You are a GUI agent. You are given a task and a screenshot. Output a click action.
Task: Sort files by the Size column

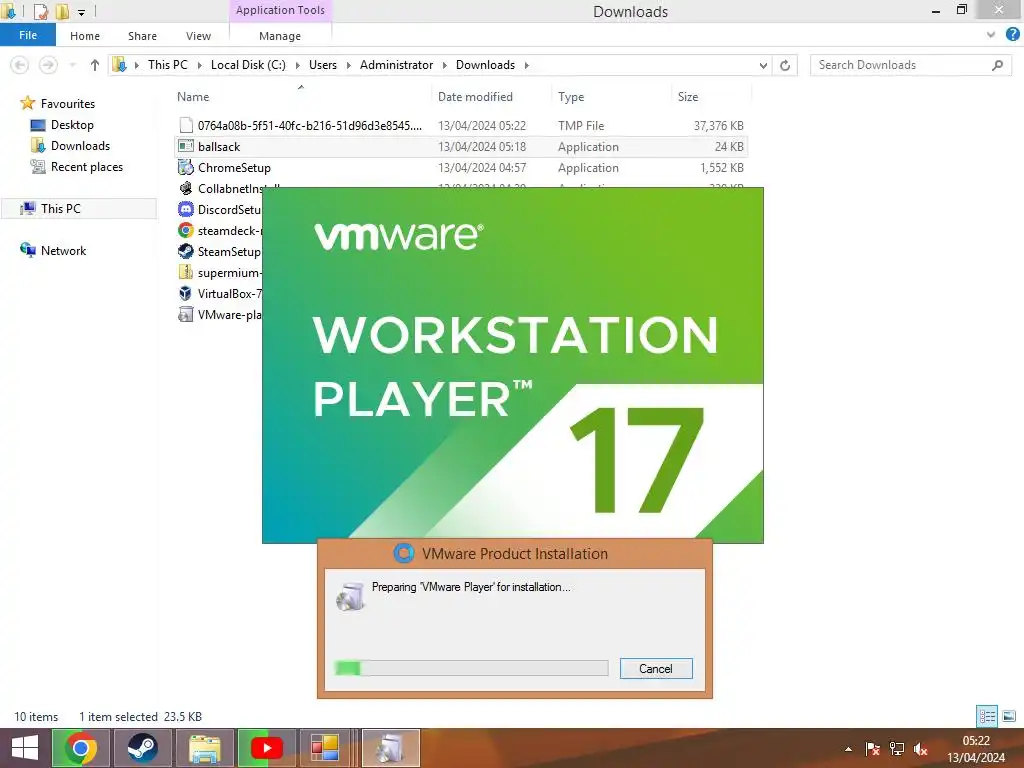(688, 97)
